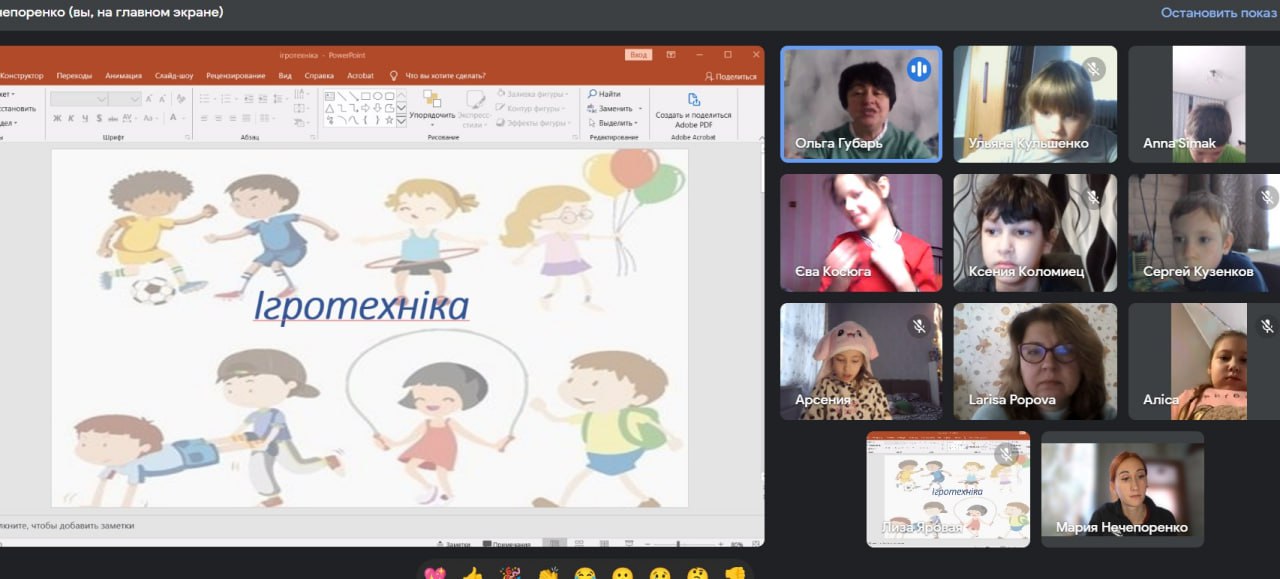Open the Заменить dropdown arrow
The height and width of the screenshot is (579, 1280).
pyautogui.click(x=640, y=108)
